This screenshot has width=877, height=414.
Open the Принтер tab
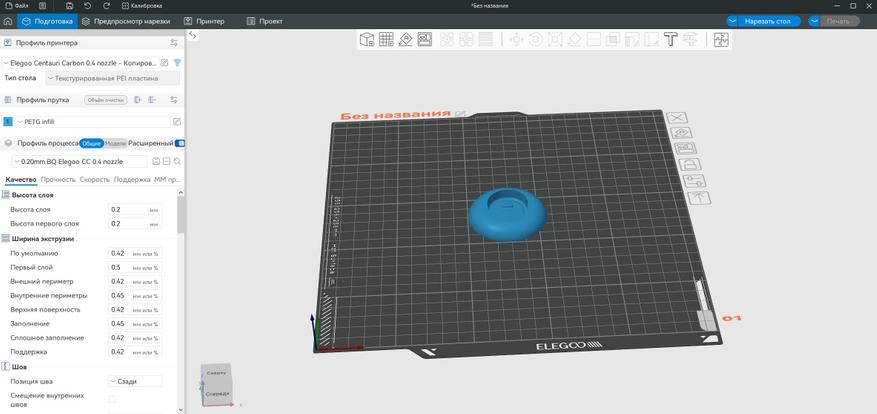(x=204, y=21)
